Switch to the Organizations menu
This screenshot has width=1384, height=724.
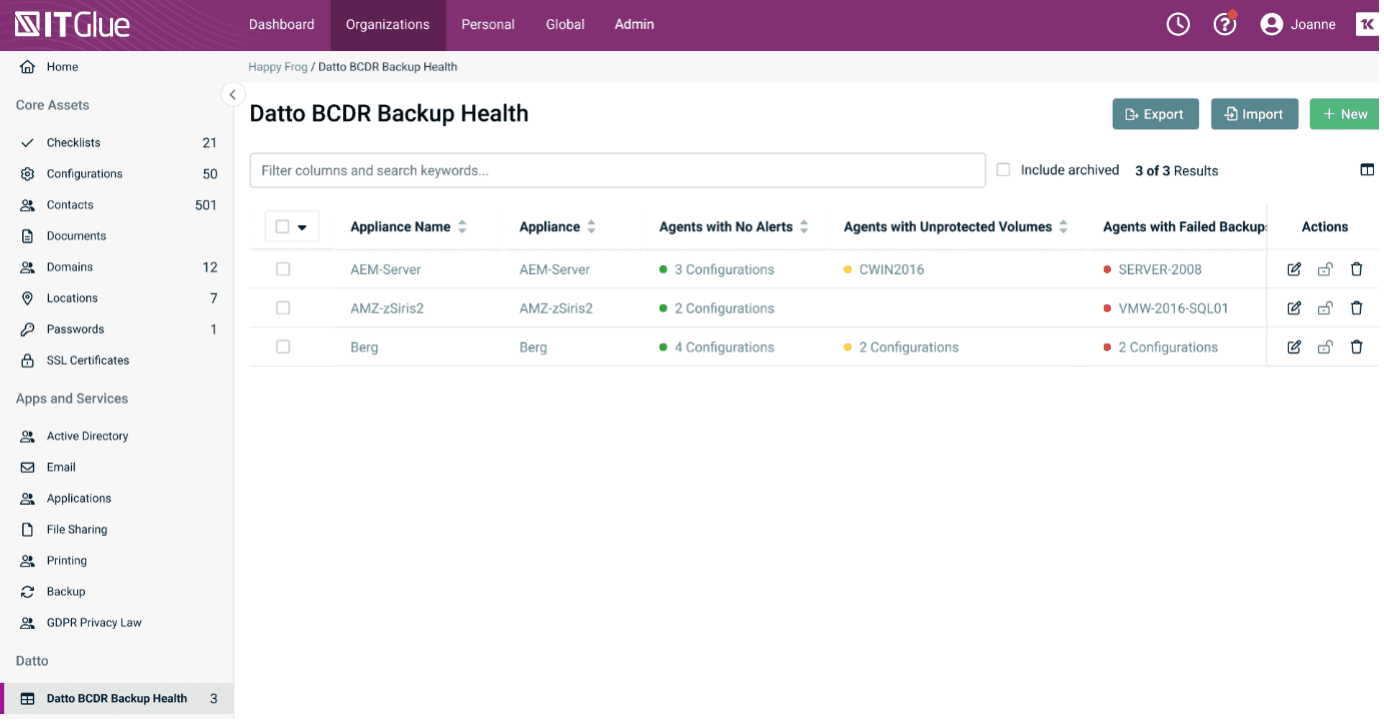pos(387,24)
